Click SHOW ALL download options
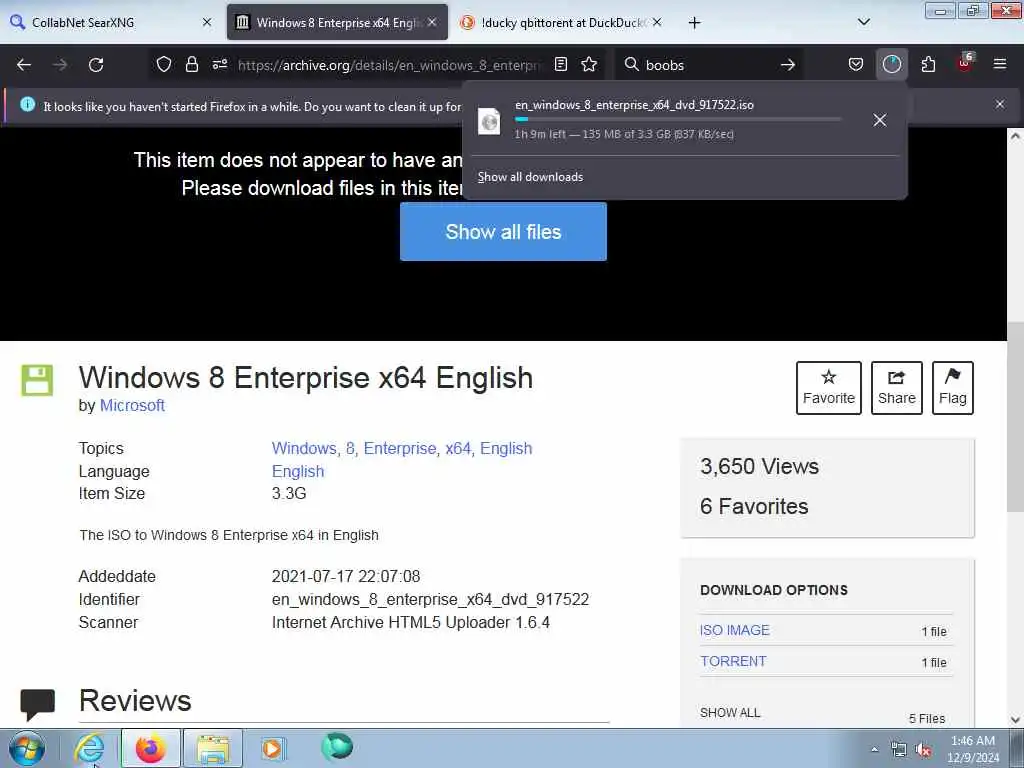 tap(730, 712)
